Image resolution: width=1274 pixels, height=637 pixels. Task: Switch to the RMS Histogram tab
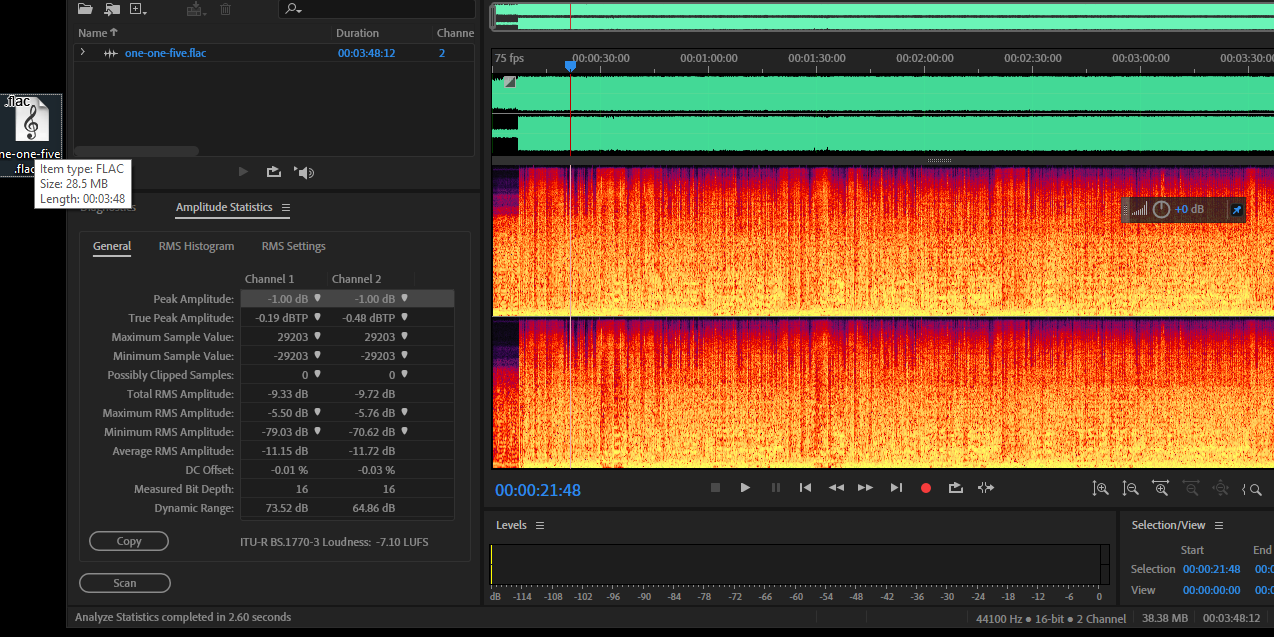[x=196, y=246]
